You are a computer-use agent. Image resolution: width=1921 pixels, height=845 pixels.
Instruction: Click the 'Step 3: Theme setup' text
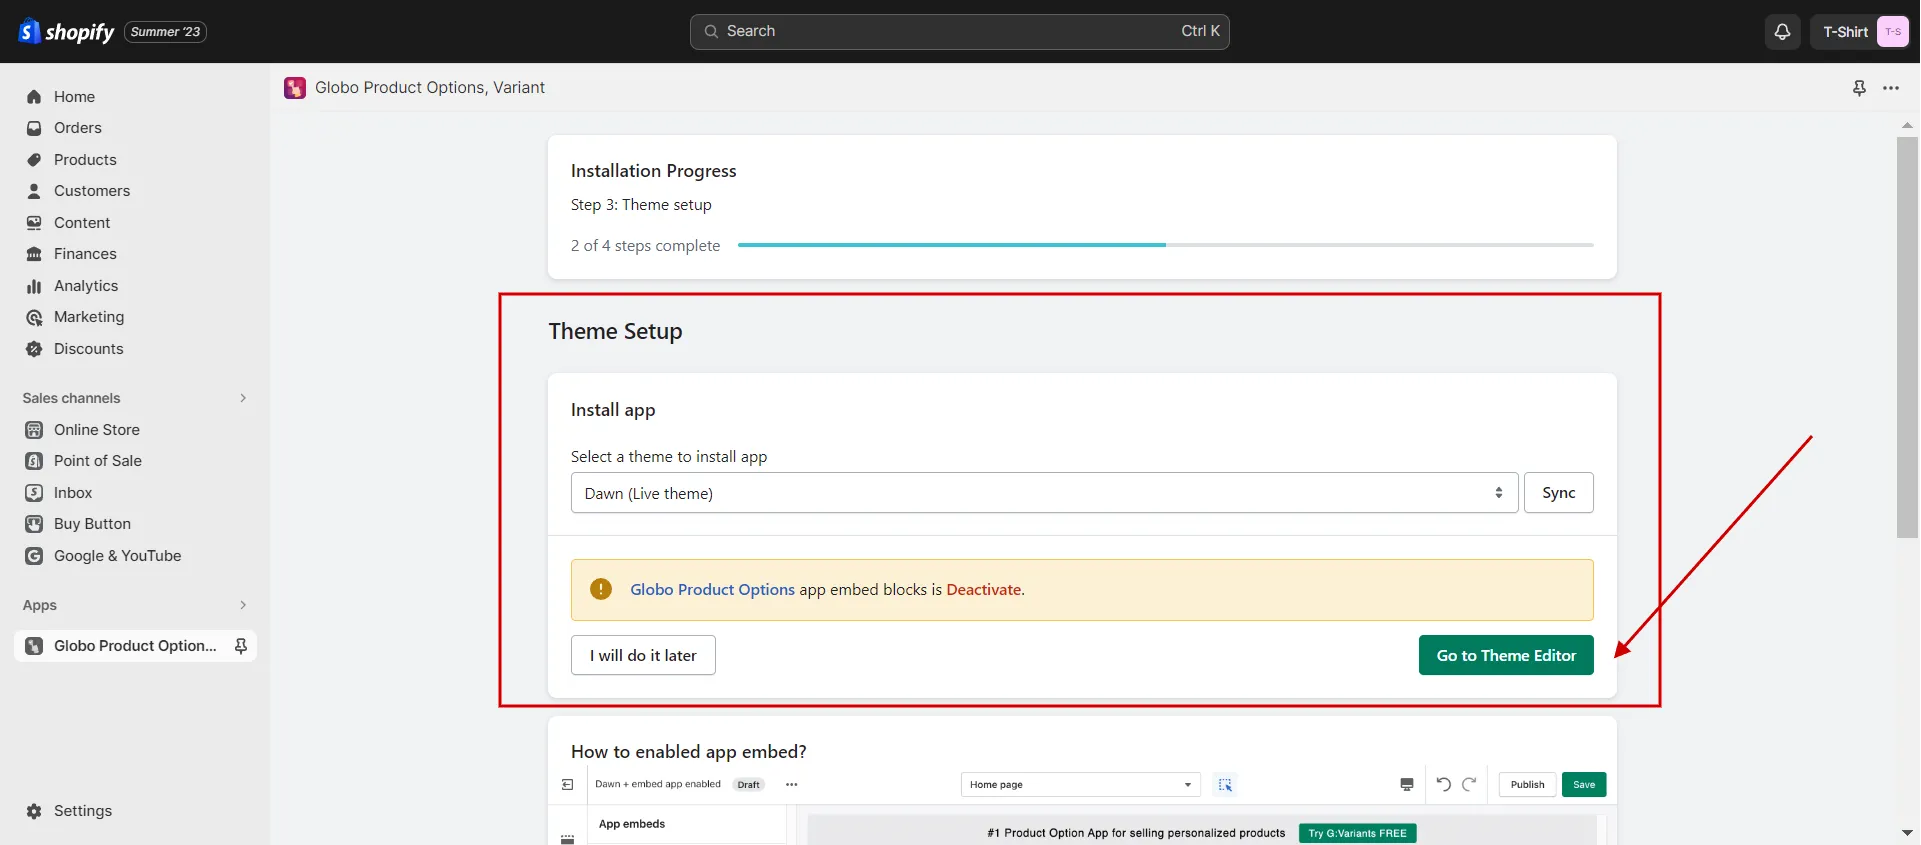641,205
